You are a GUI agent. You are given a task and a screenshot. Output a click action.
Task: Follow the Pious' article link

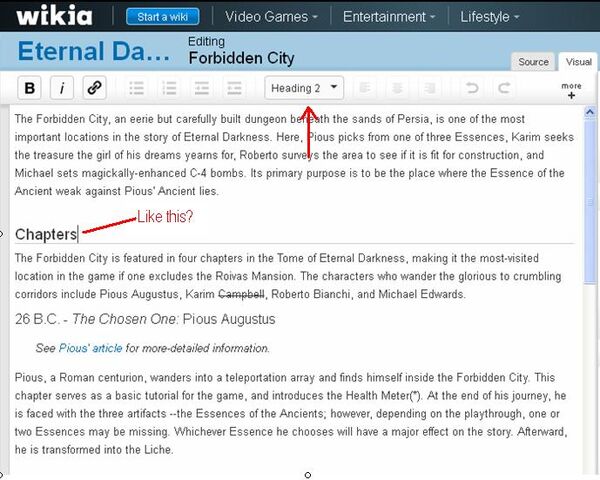[x=91, y=348]
